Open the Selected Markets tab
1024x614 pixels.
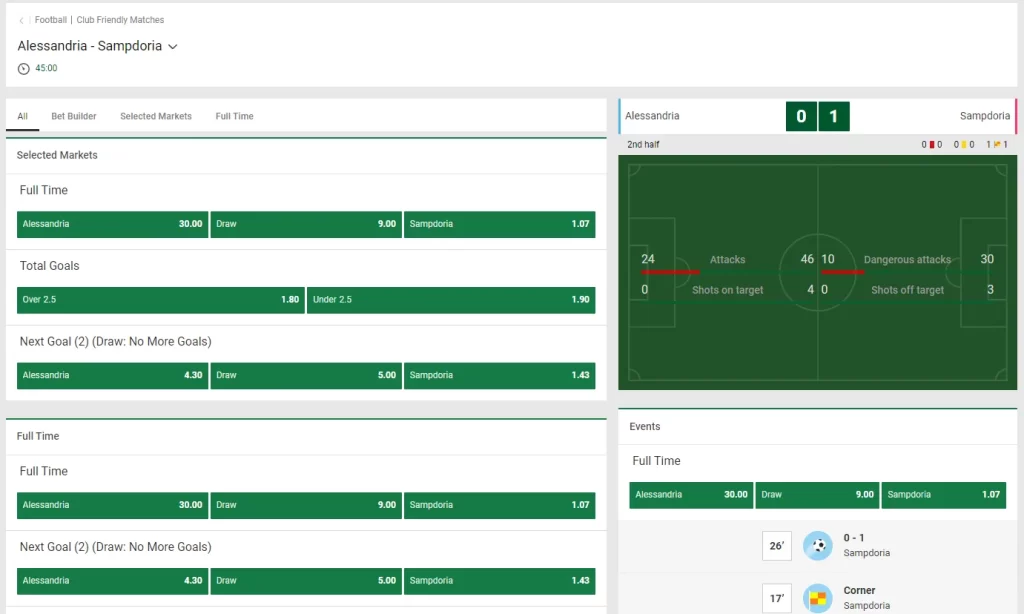point(156,116)
